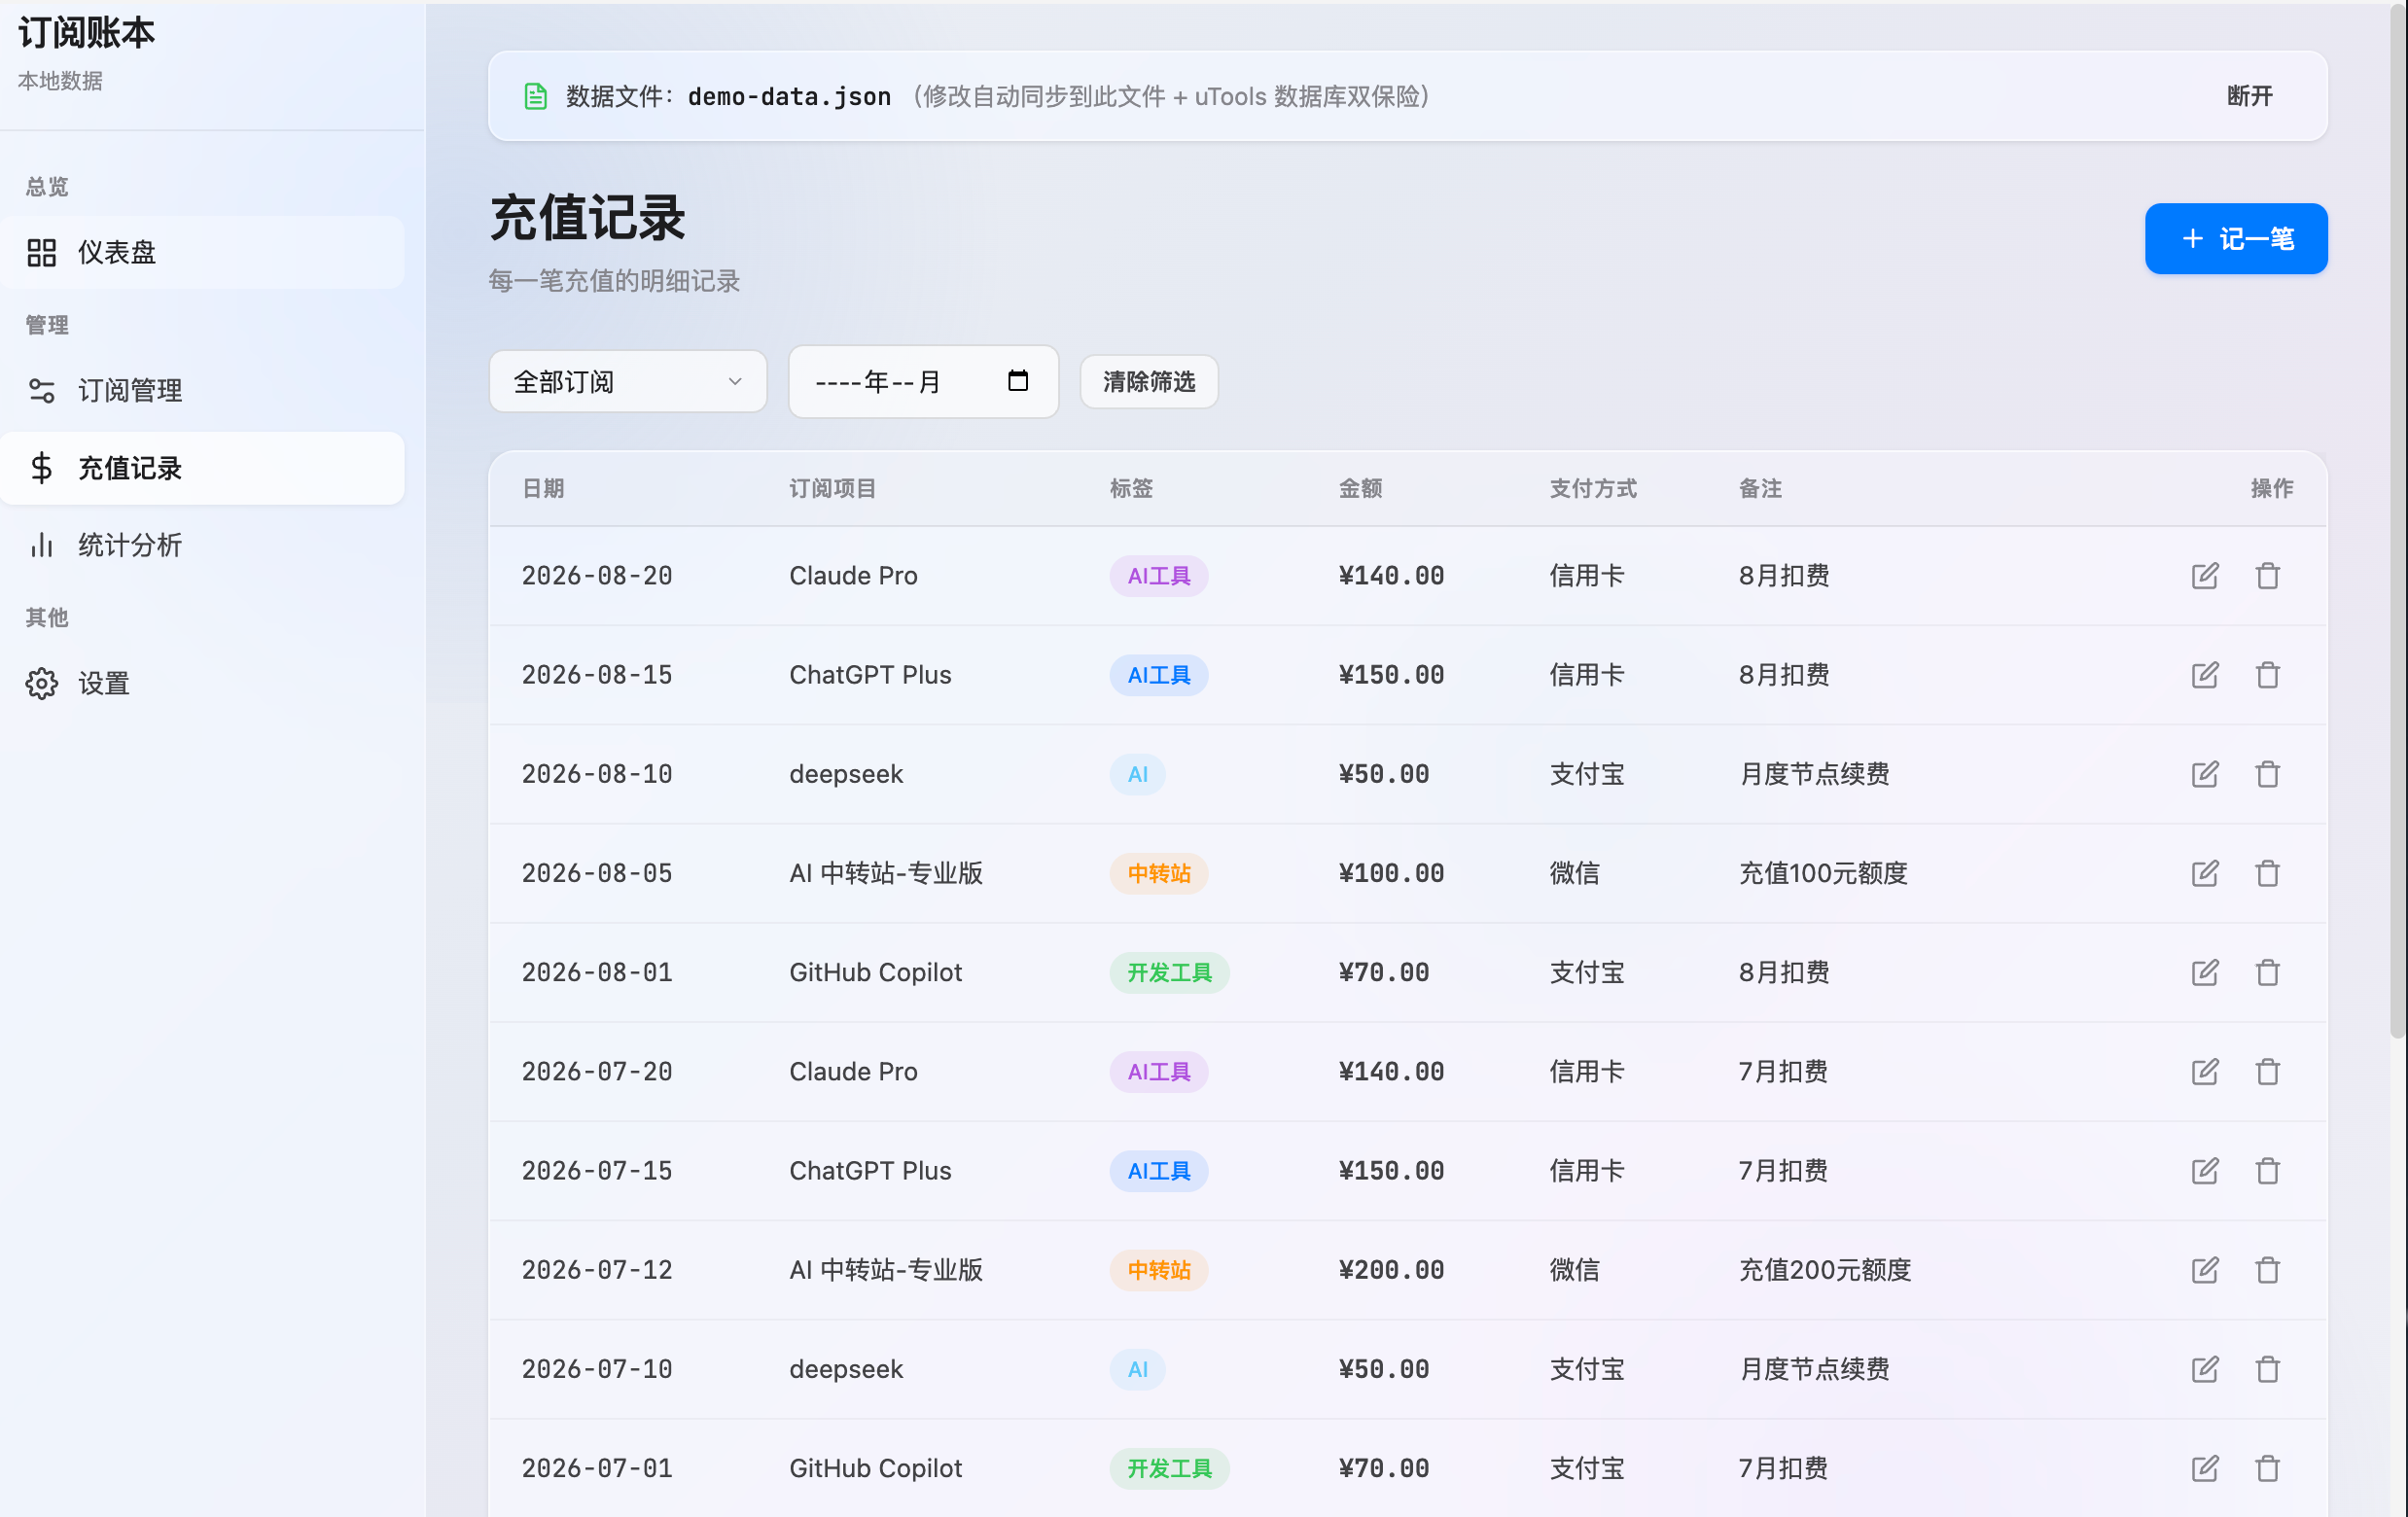
Task: Open 统计分析 in the sidebar
Action: click(x=202, y=545)
